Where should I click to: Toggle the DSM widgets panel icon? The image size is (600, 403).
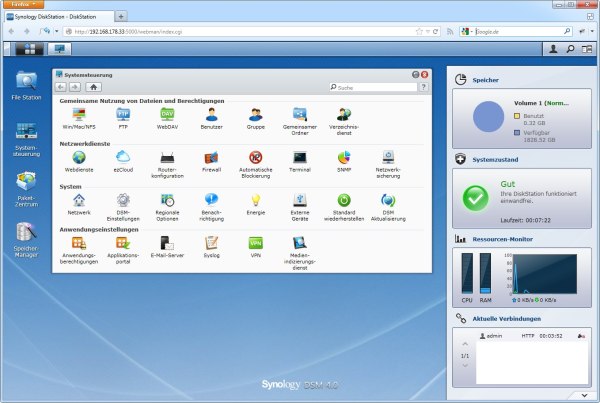point(587,49)
